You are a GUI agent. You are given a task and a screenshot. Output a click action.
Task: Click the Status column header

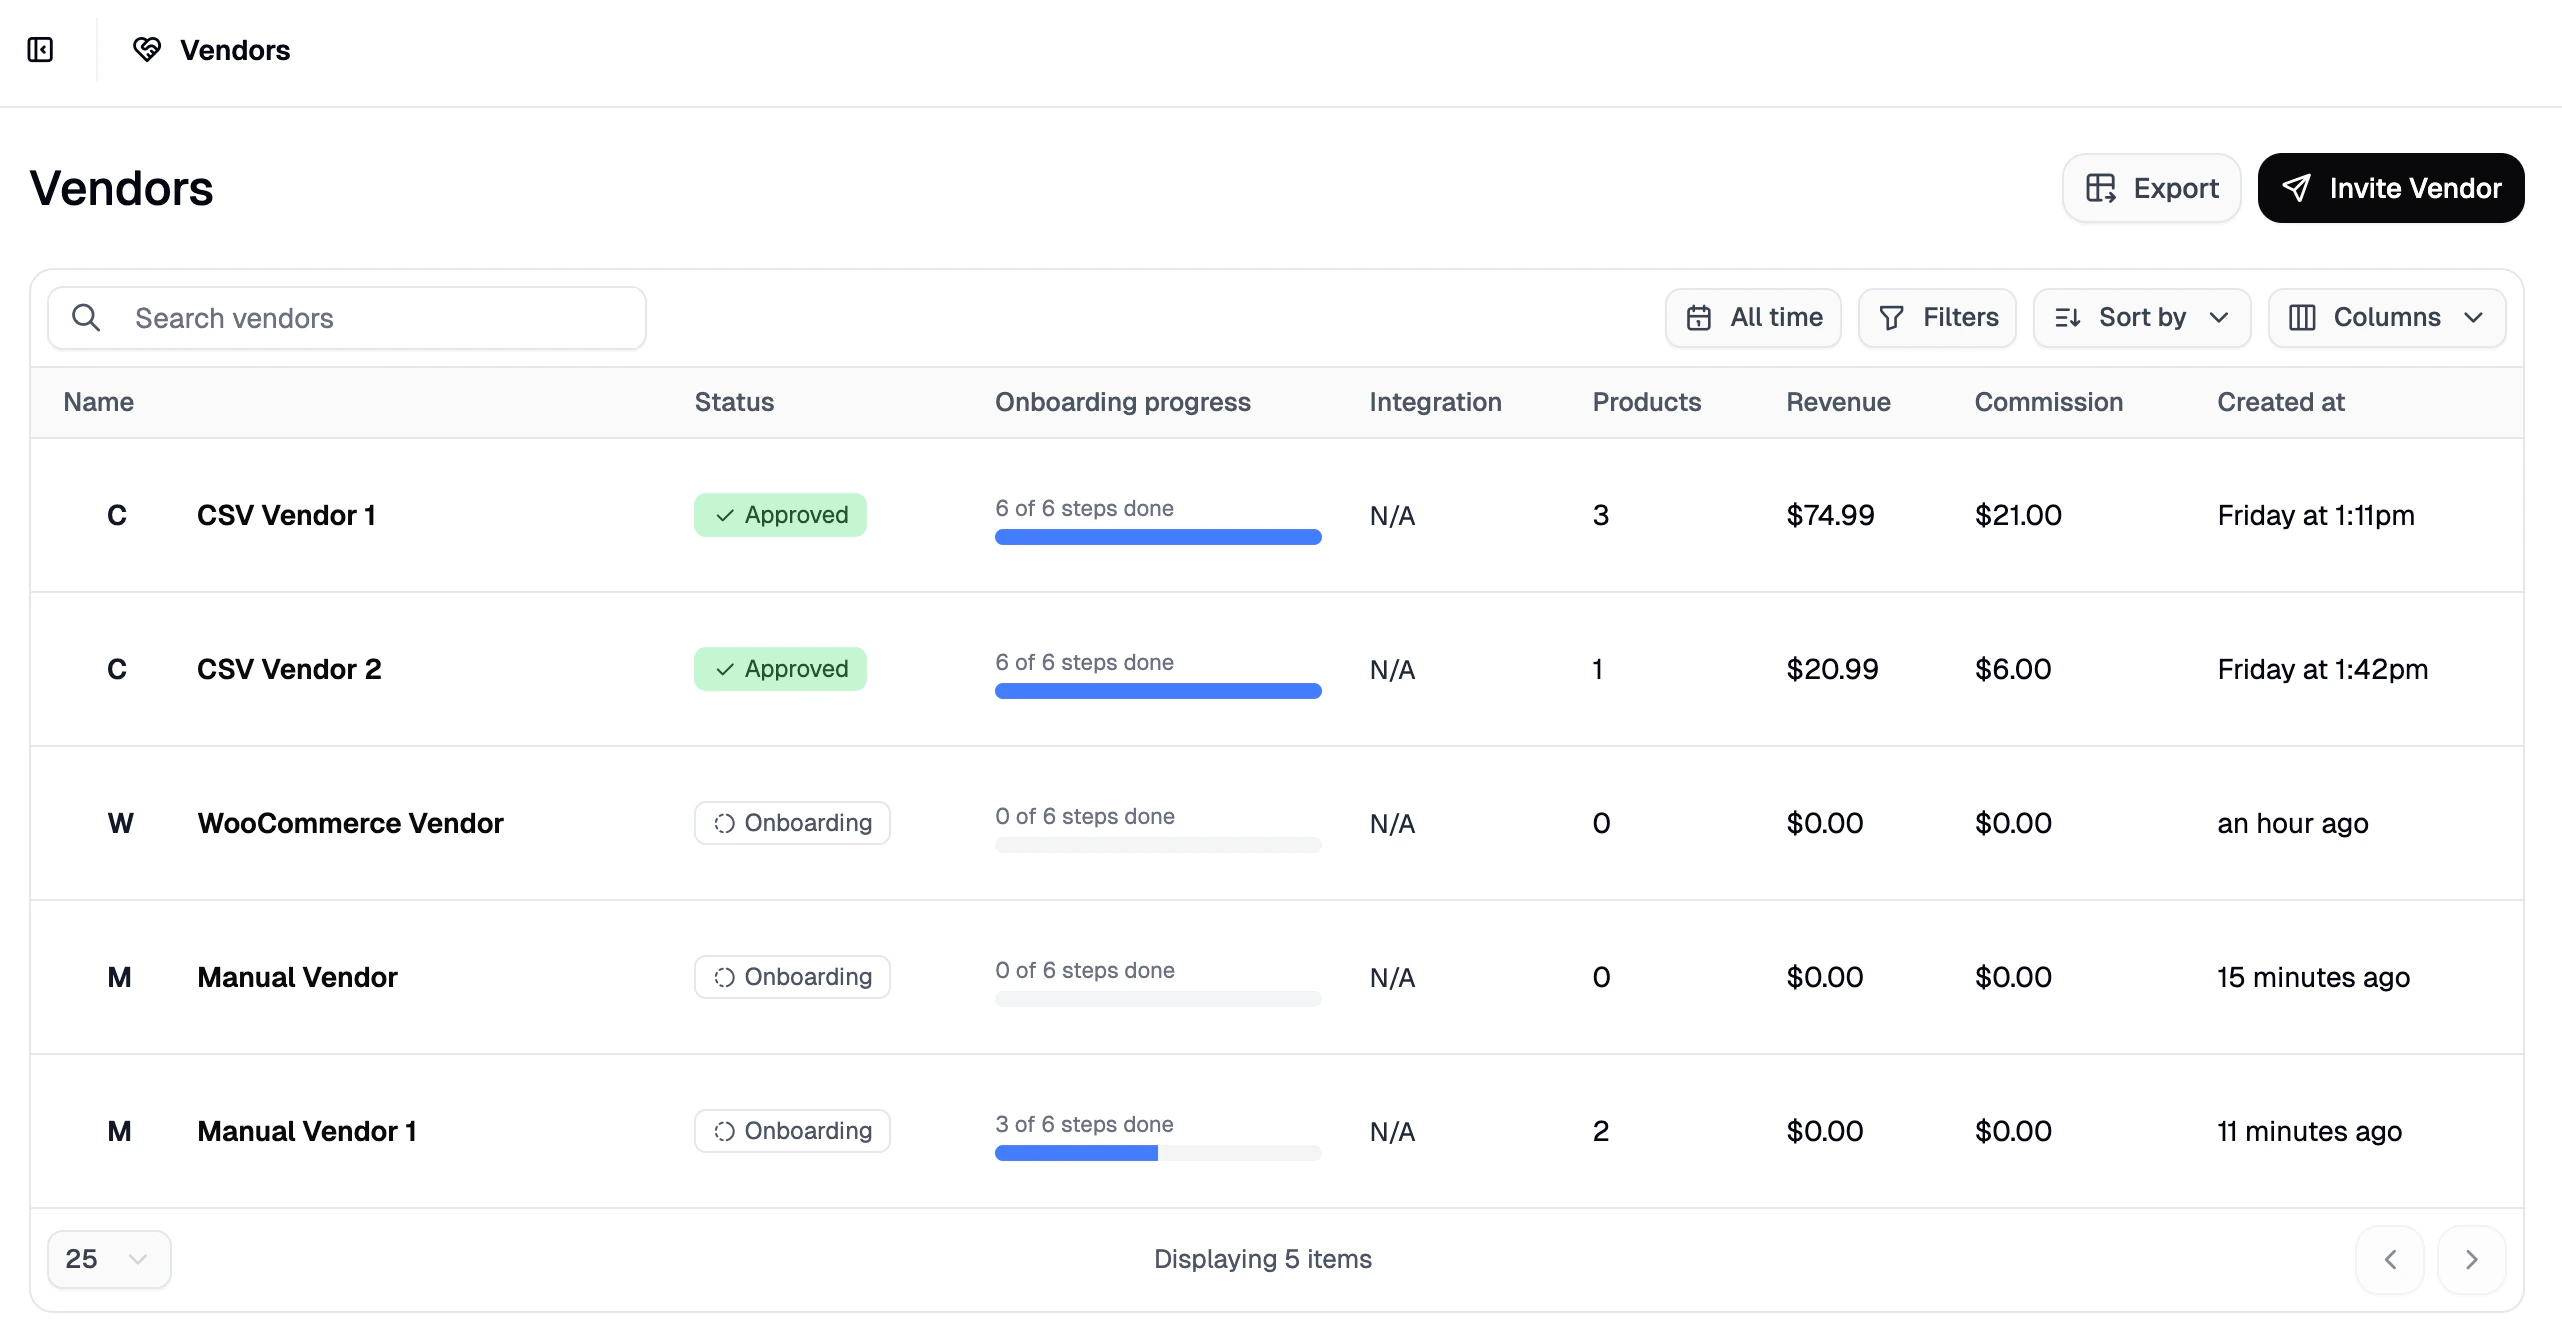coord(734,402)
